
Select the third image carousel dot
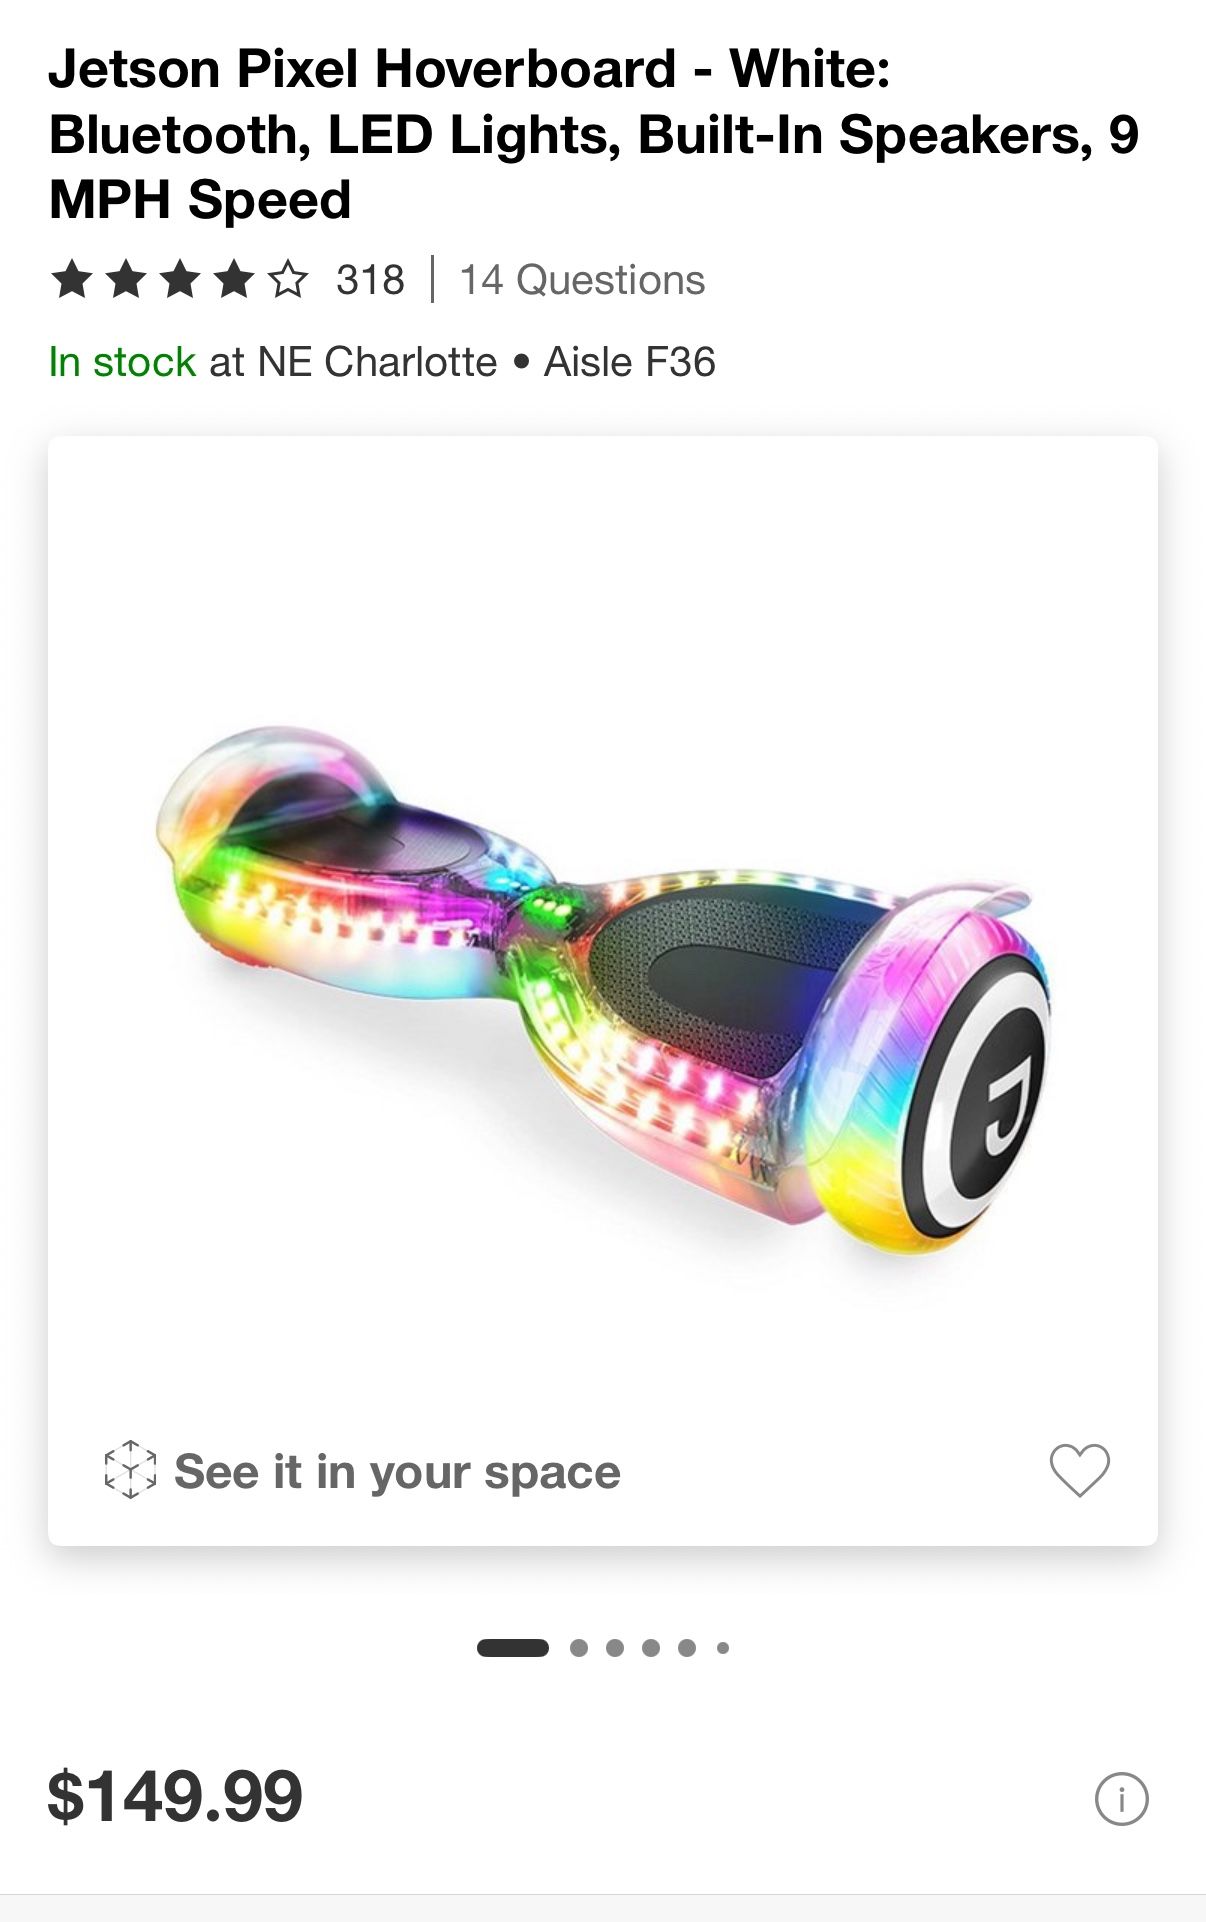[615, 1648]
